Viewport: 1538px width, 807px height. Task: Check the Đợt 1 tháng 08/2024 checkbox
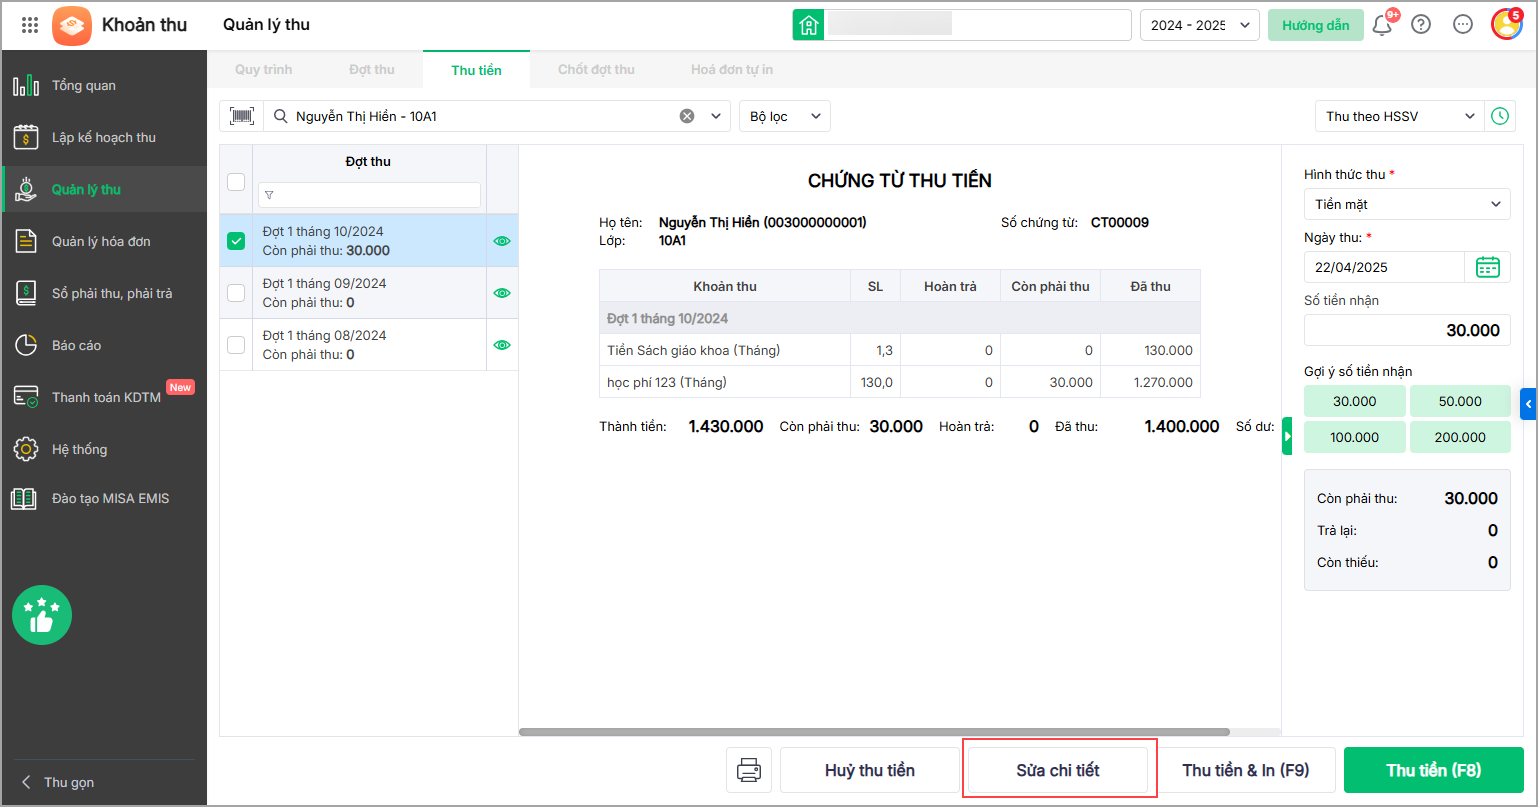click(236, 345)
